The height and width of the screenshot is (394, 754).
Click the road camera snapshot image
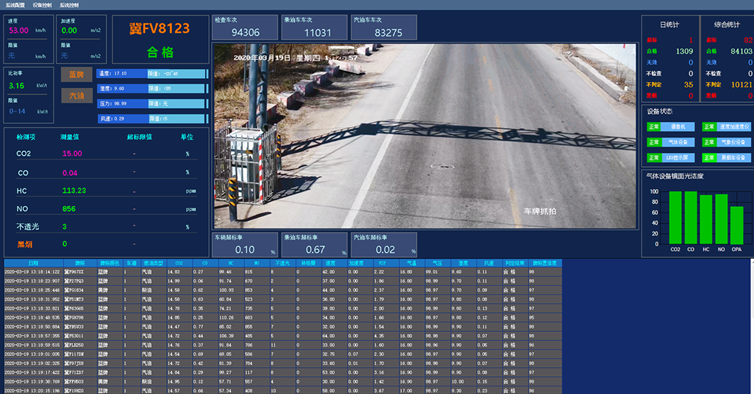(x=425, y=136)
